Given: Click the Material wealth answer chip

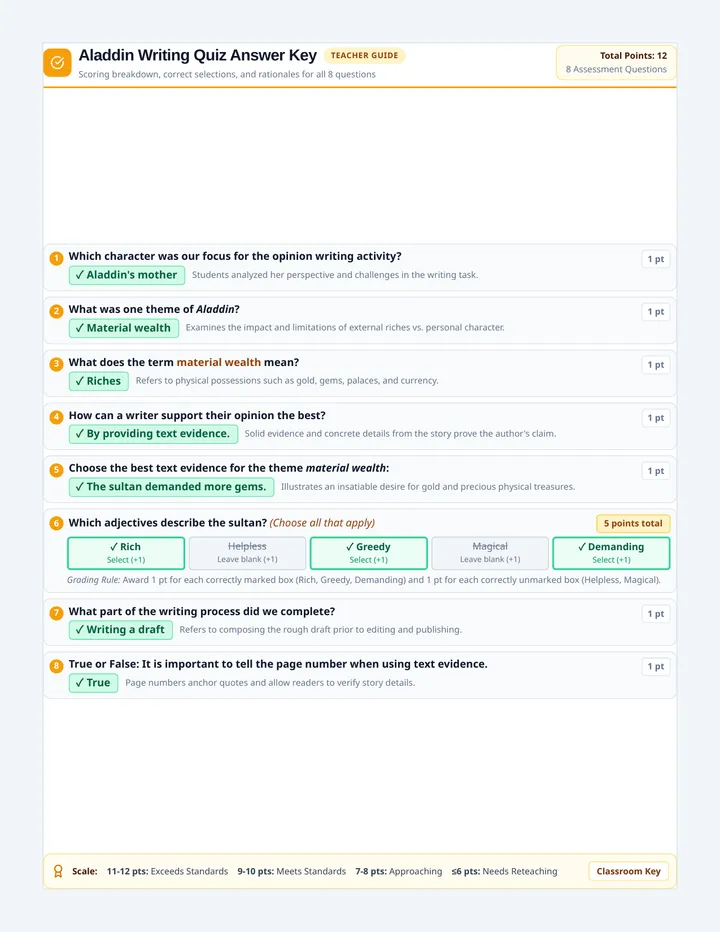Looking at the screenshot, I should pyautogui.click(x=124, y=328).
